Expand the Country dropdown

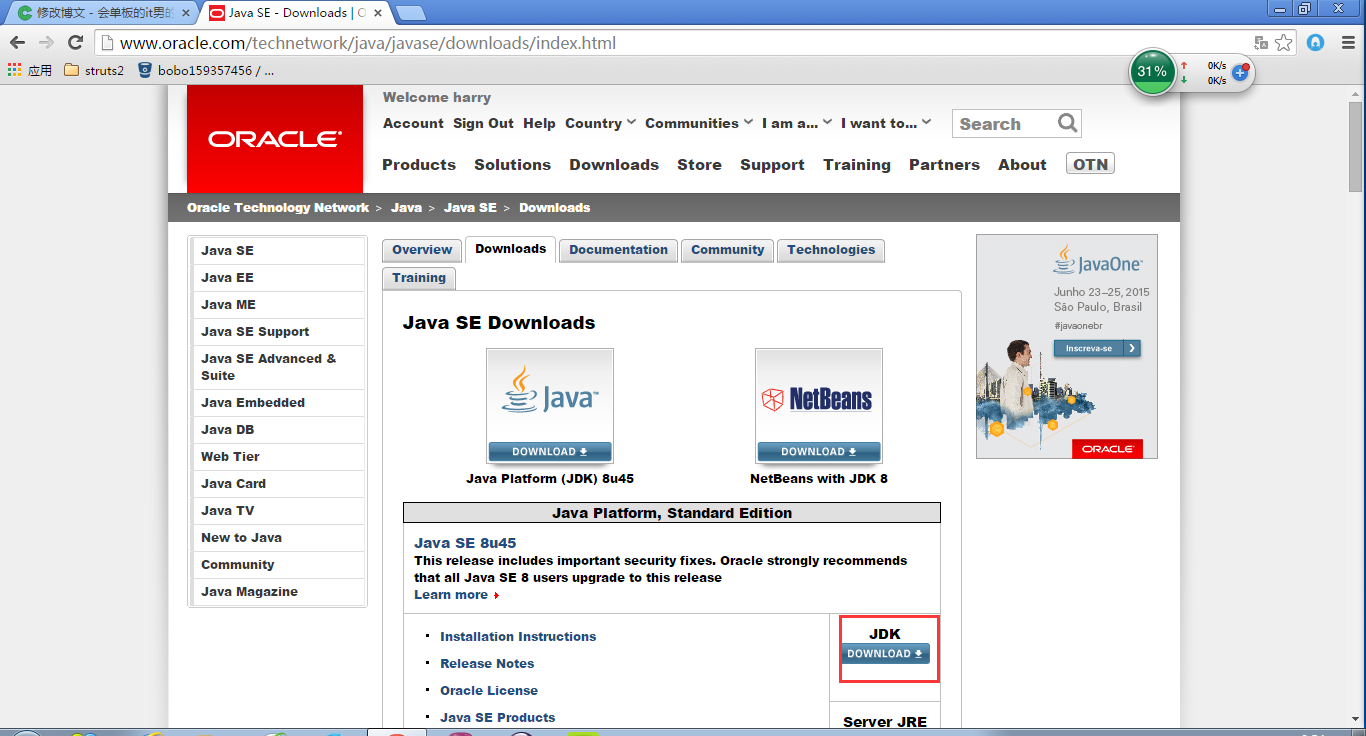tap(600, 123)
